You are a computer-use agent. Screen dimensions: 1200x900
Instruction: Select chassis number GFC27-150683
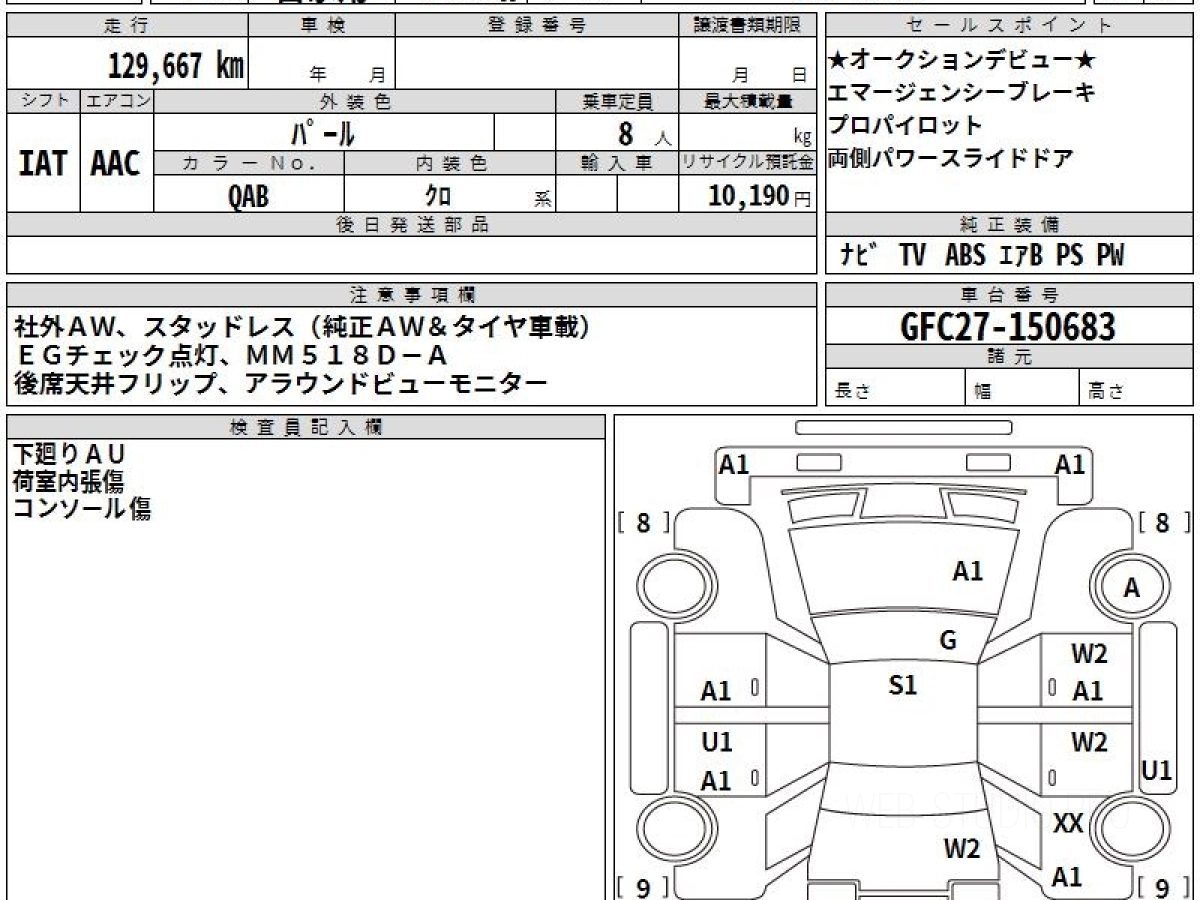tap(1008, 326)
